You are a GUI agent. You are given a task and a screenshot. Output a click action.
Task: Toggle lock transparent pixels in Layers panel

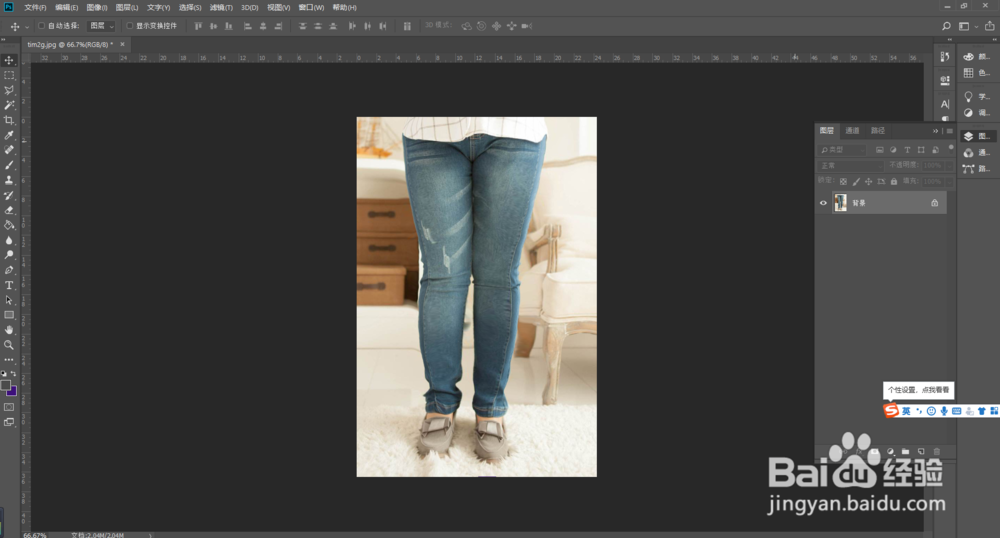click(843, 182)
